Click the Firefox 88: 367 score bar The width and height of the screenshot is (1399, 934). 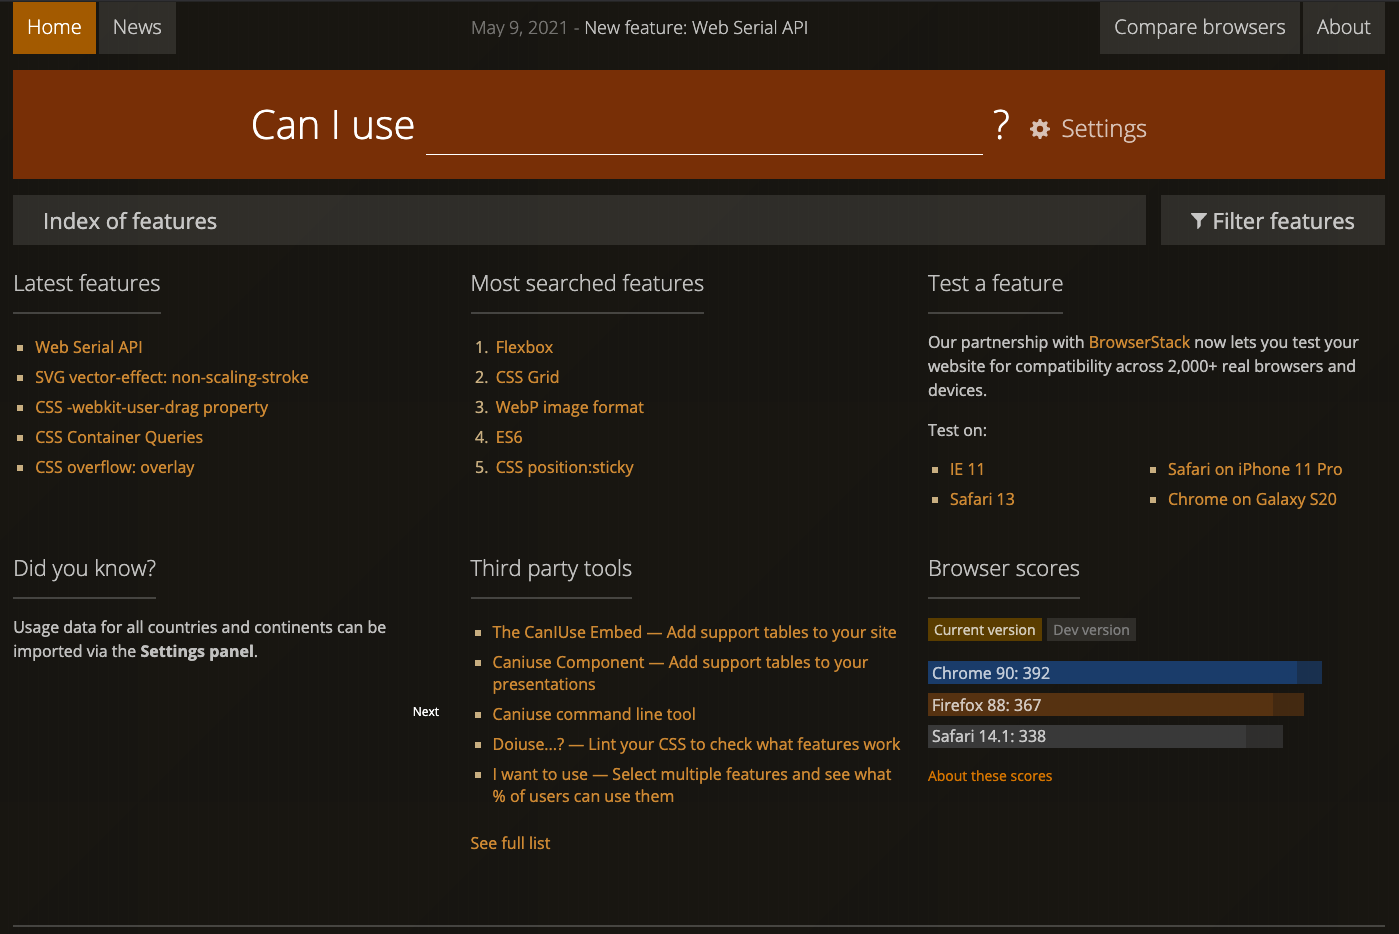point(1116,705)
